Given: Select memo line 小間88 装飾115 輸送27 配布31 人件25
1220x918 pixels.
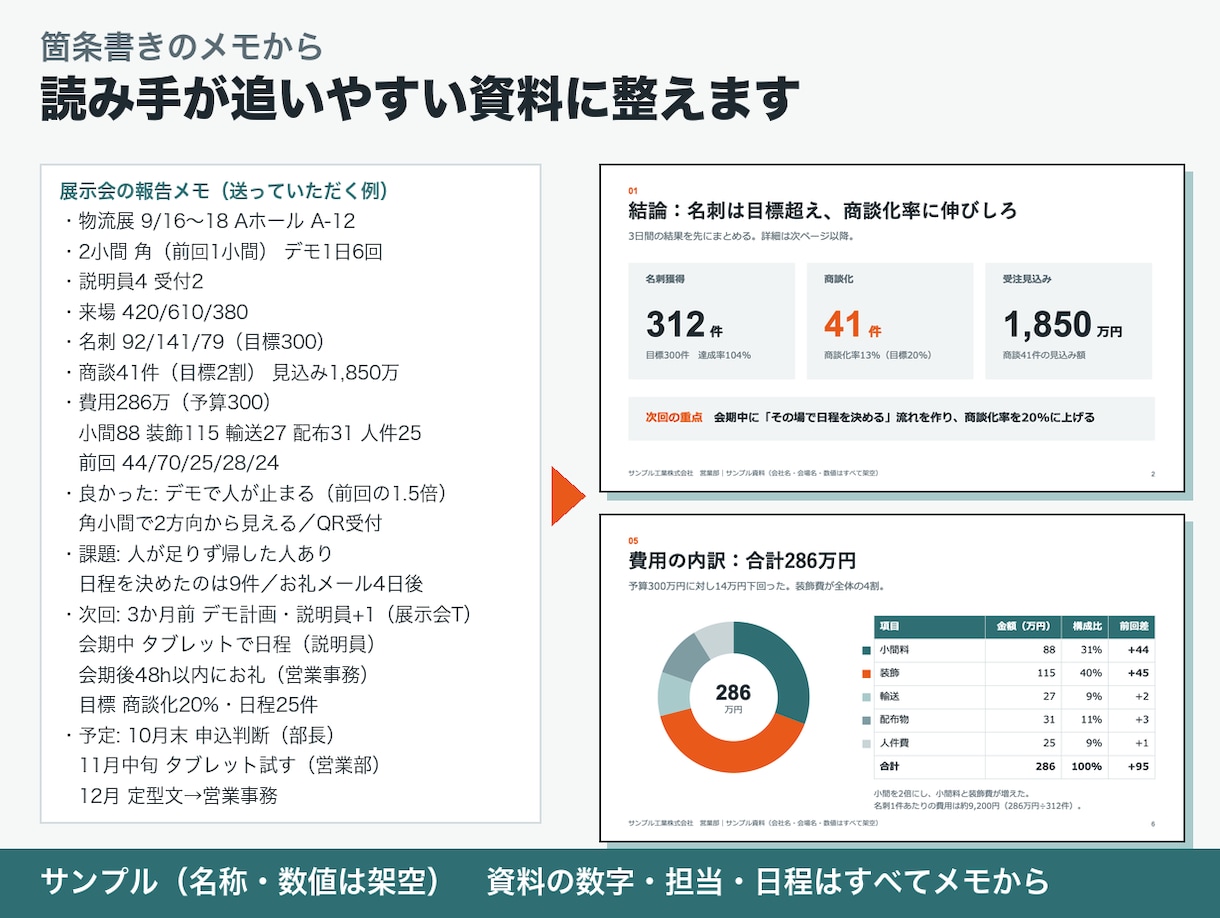Looking at the screenshot, I should (250, 433).
